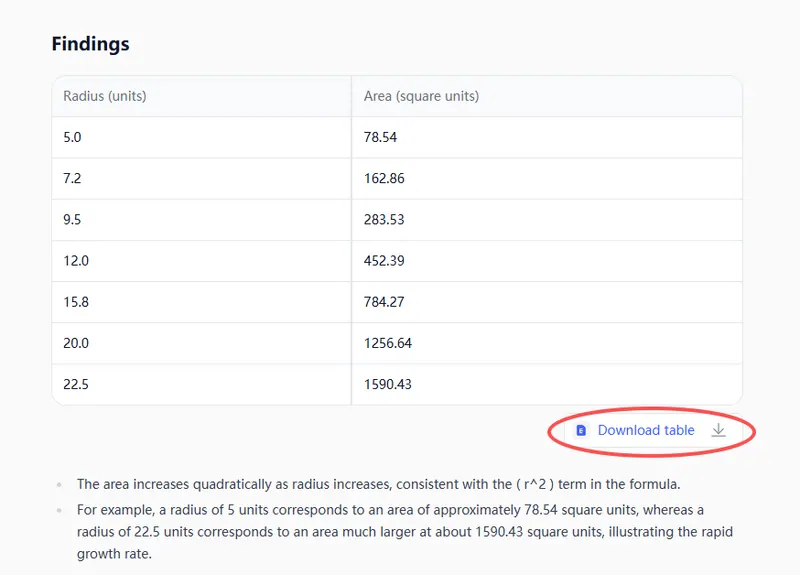
Task: Select the Area (square units) column header
Action: point(421,96)
